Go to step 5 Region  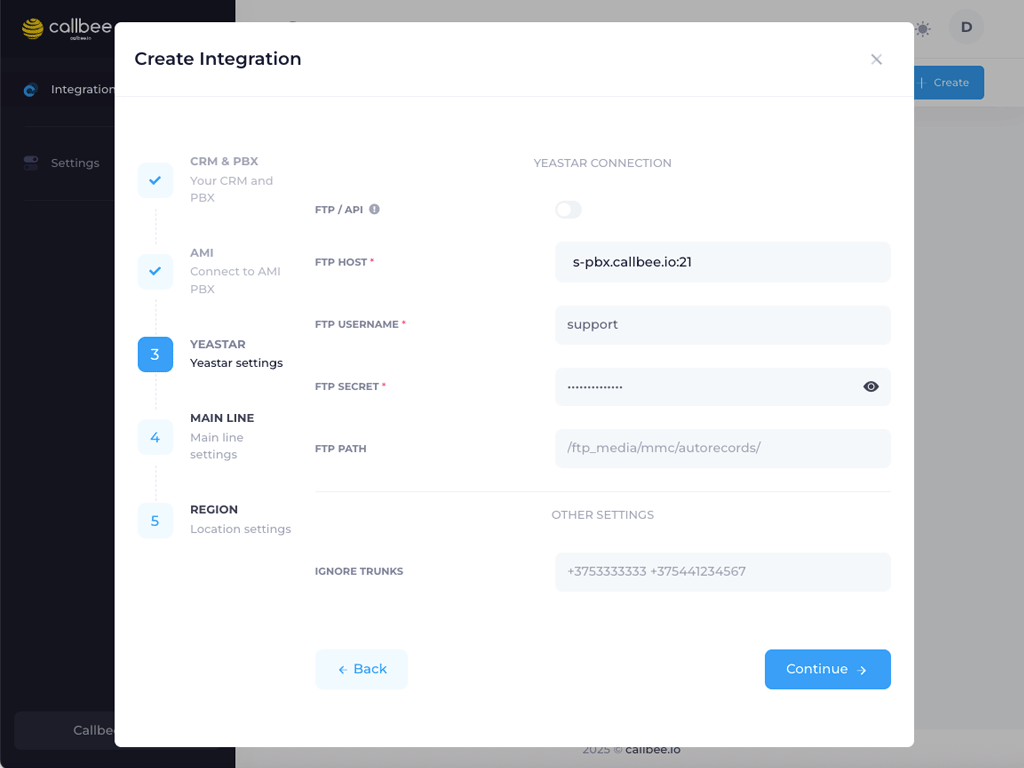[155, 520]
